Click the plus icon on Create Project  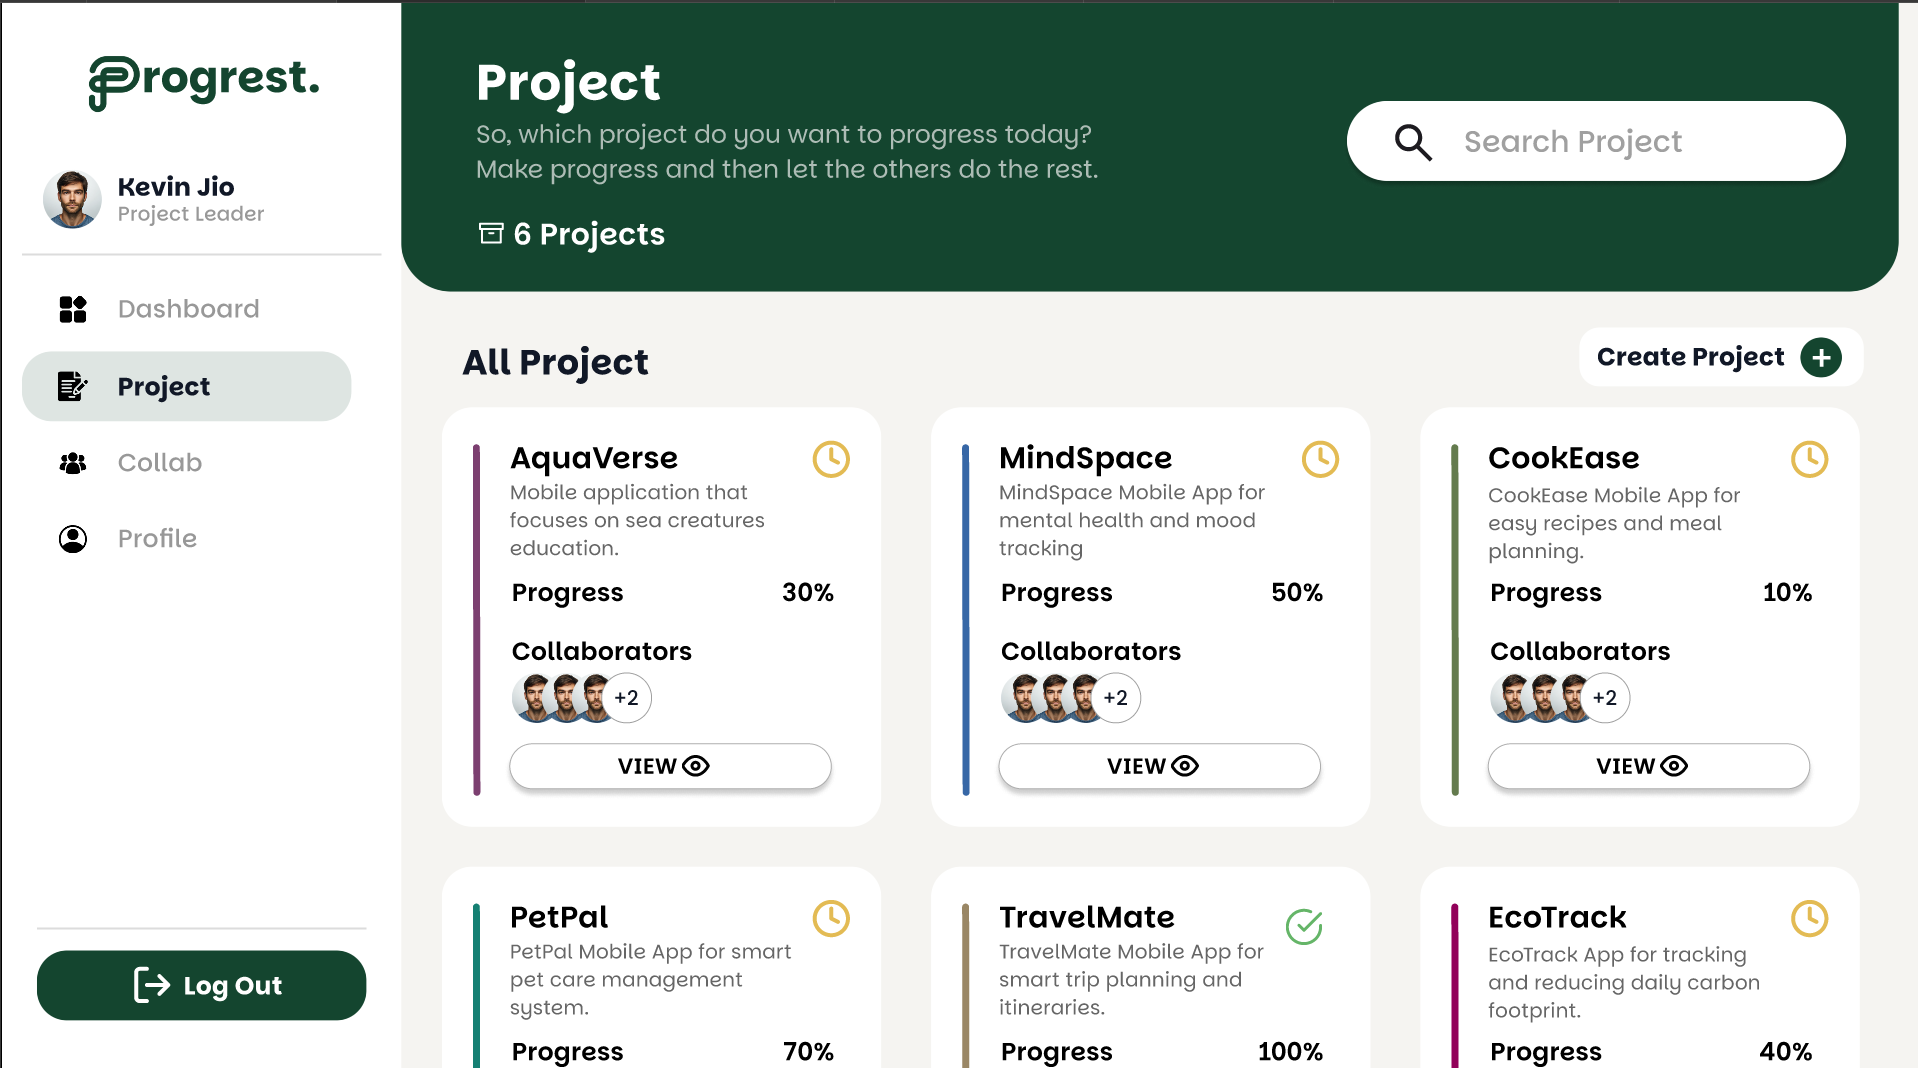(x=1821, y=357)
